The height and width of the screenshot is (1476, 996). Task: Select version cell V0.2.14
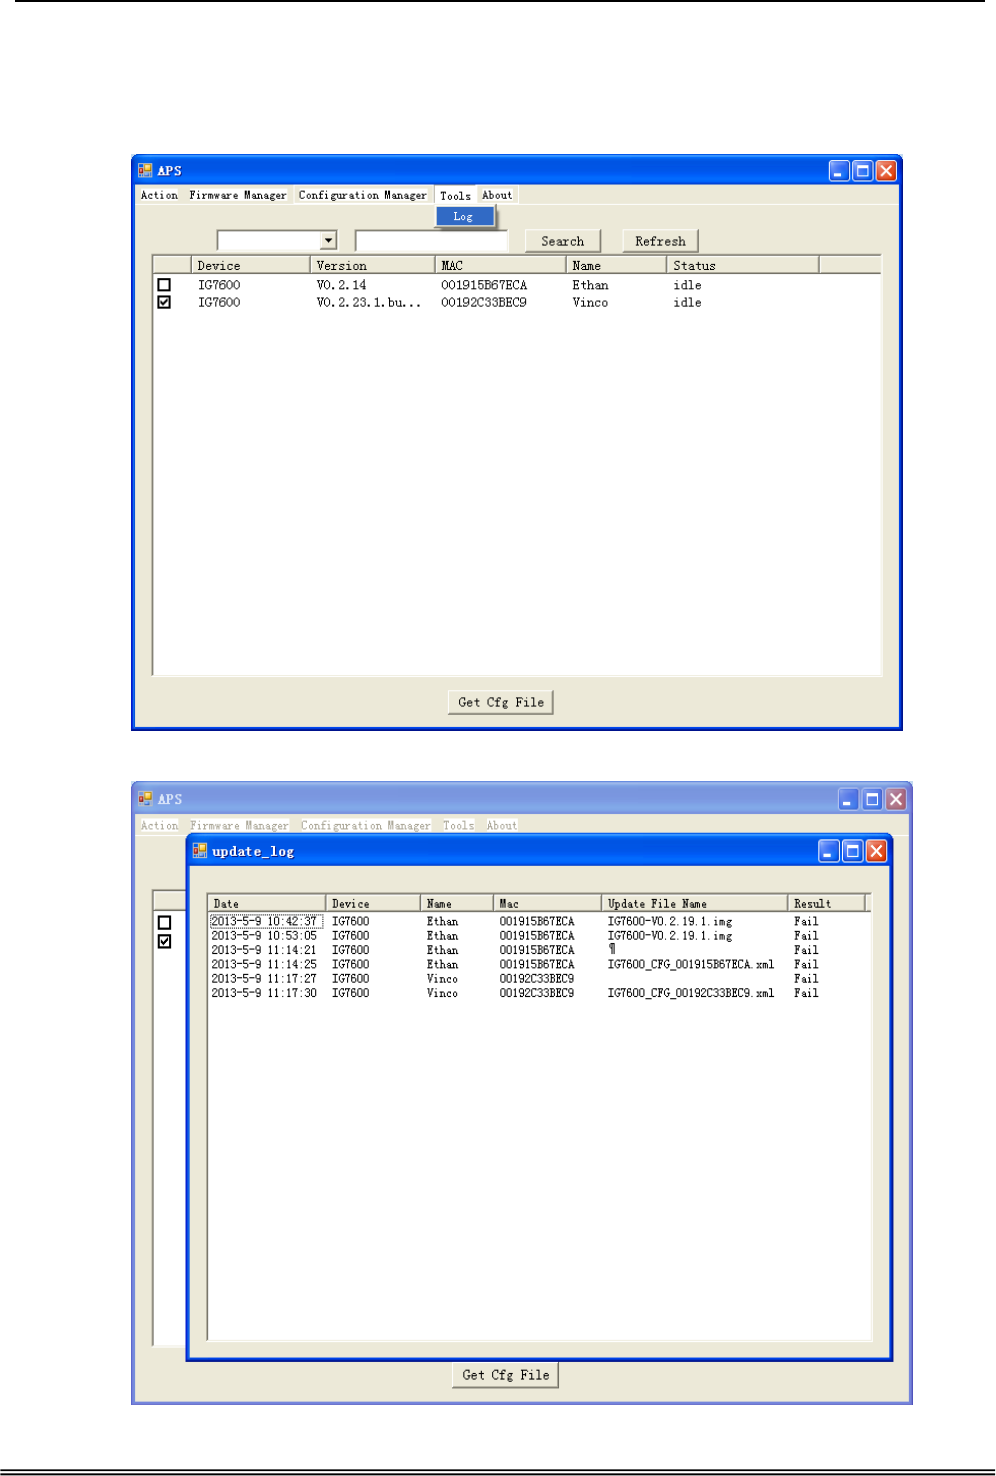(341, 285)
